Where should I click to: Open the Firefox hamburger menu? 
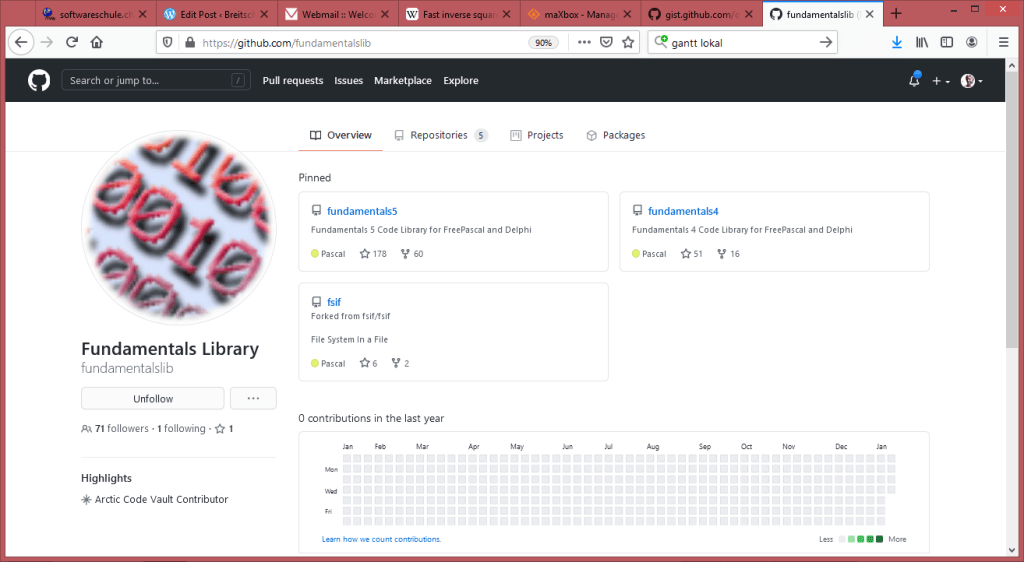(1003, 42)
